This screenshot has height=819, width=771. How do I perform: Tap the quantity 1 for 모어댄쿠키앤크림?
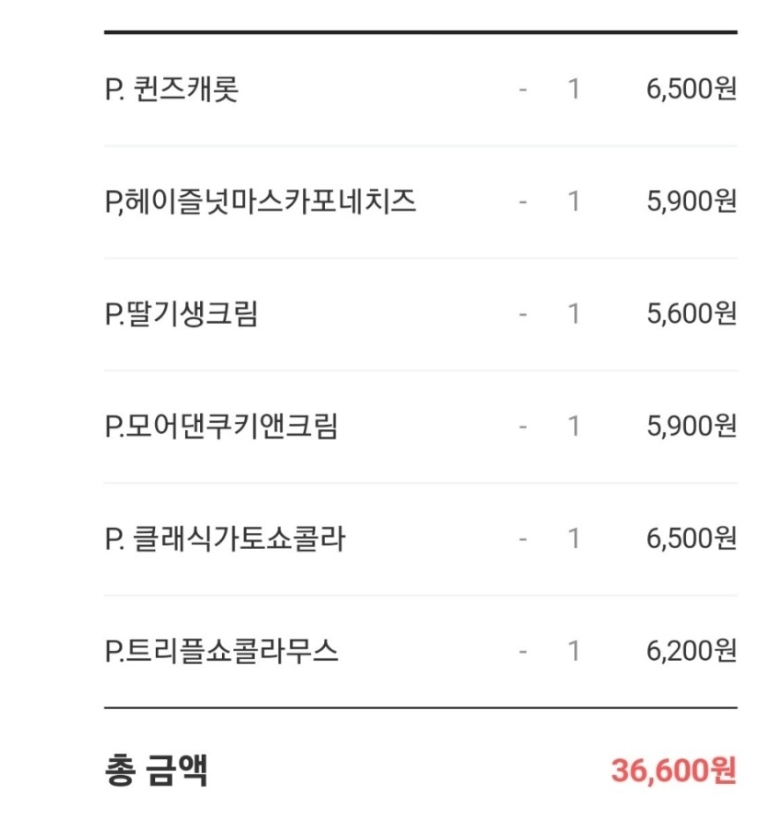click(x=574, y=427)
